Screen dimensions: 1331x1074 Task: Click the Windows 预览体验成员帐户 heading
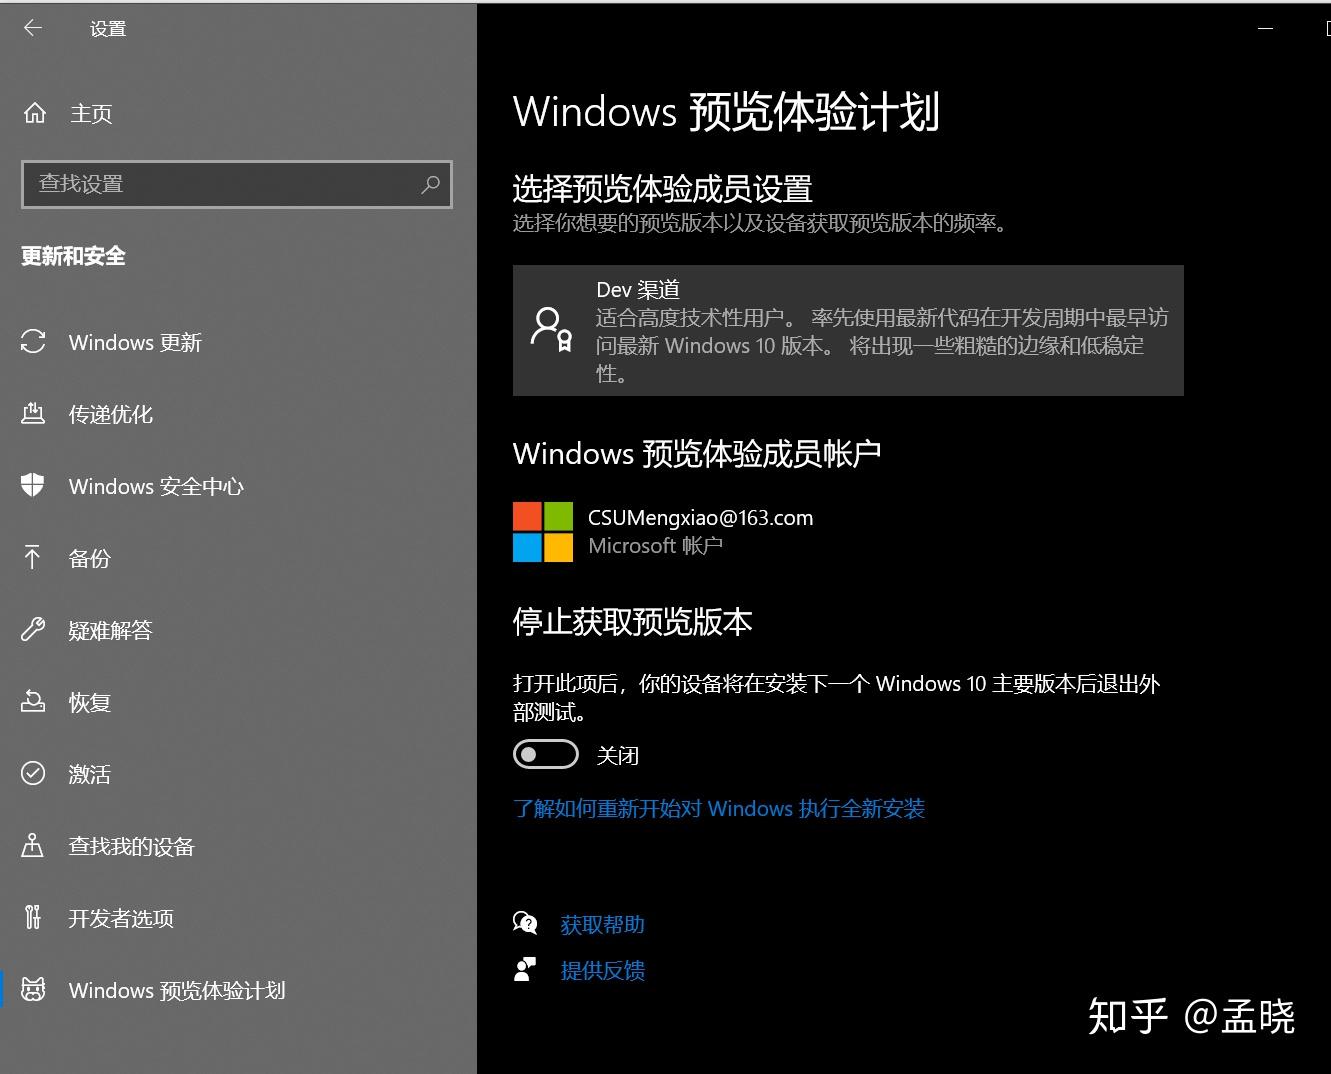697,453
